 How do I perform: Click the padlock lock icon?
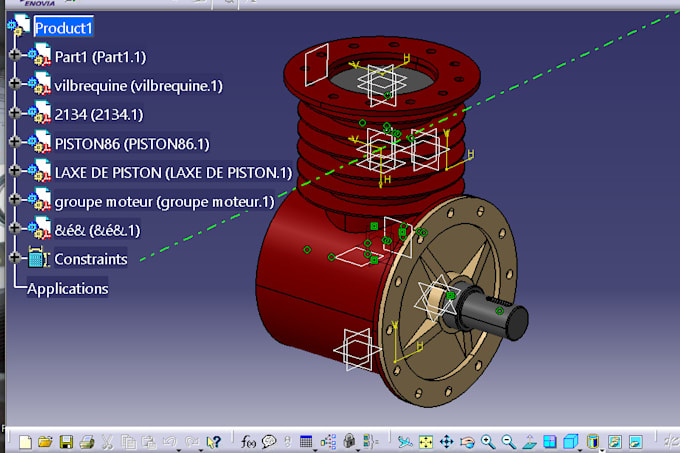349,441
